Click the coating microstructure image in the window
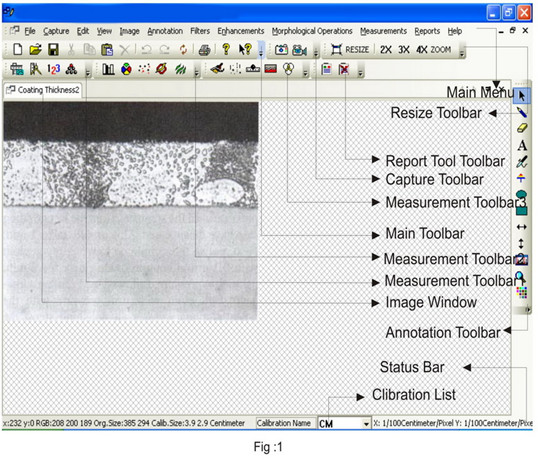538x460 pixels. pyautogui.click(x=131, y=211)
